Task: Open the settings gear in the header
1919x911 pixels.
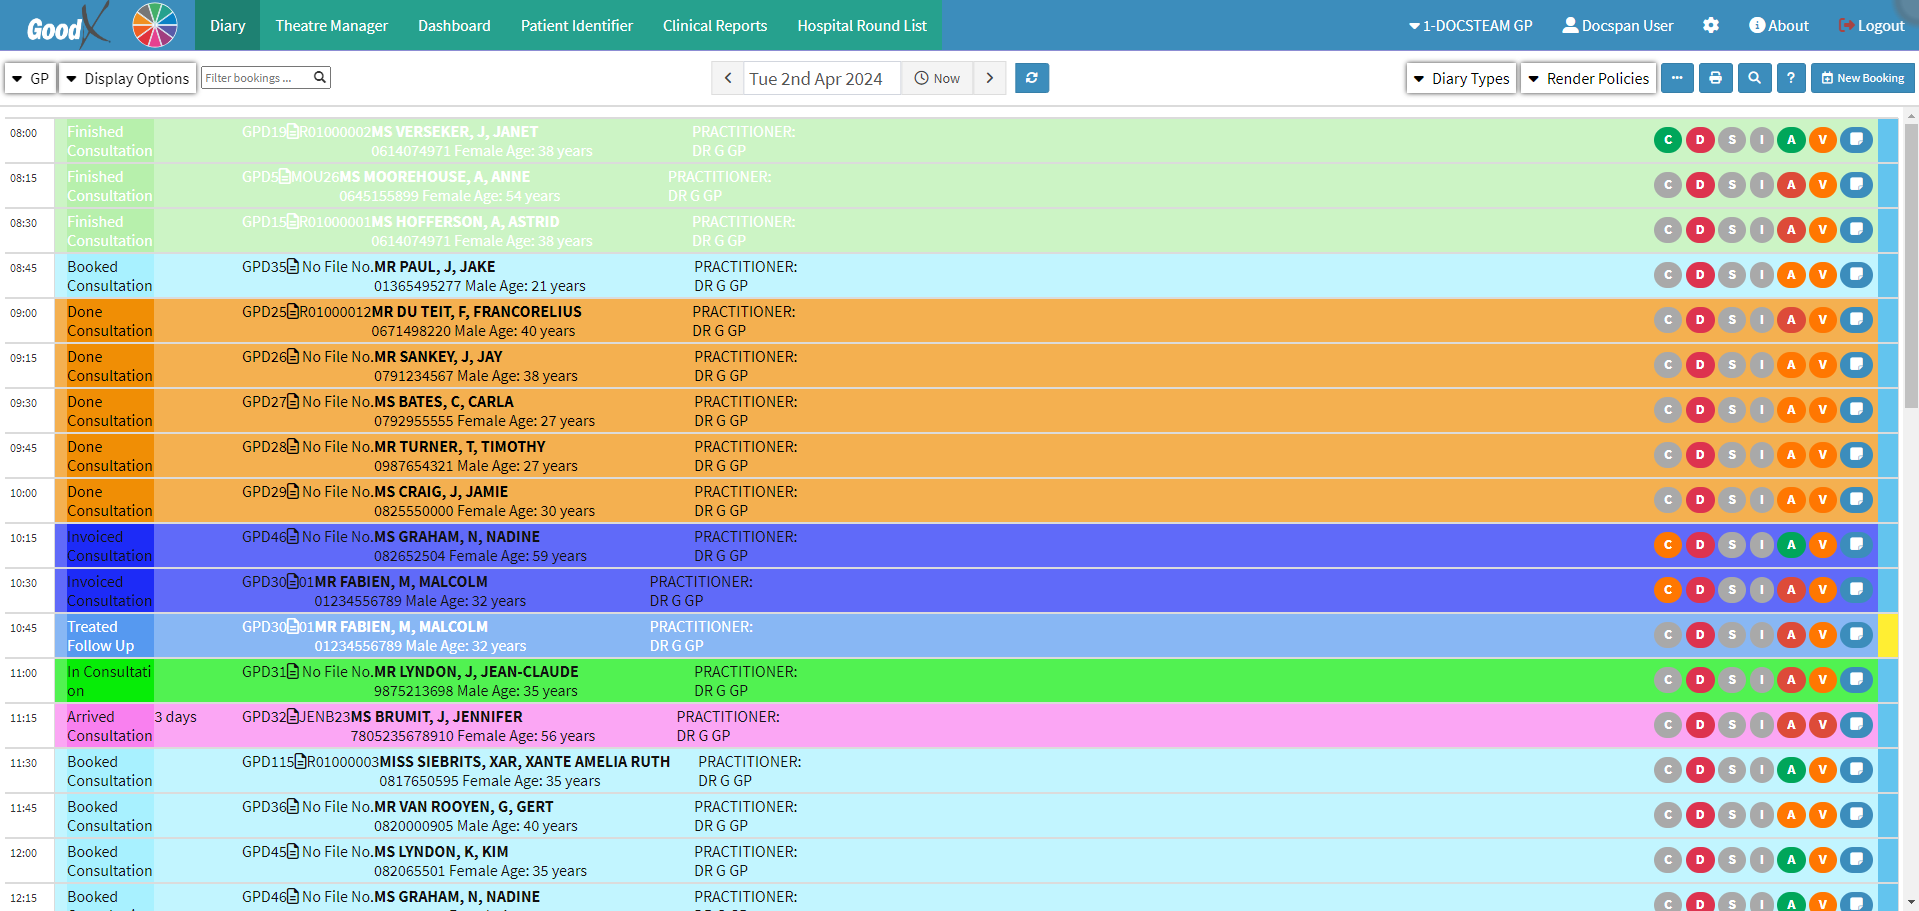Action: pos(1711,25)
